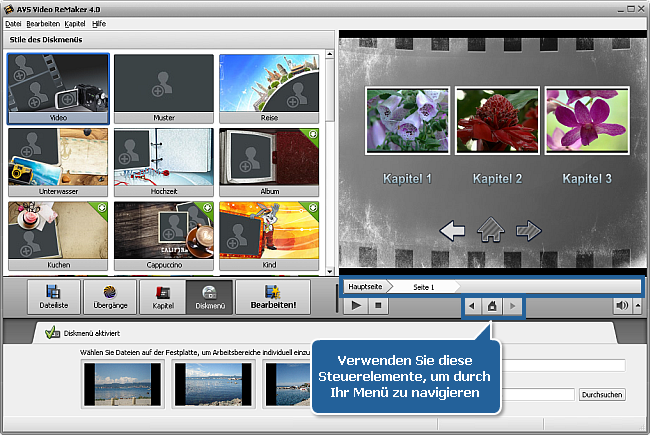Go to next menu page arrow
Viewport: 650px width, 435px height.
(x=513, y=306)
